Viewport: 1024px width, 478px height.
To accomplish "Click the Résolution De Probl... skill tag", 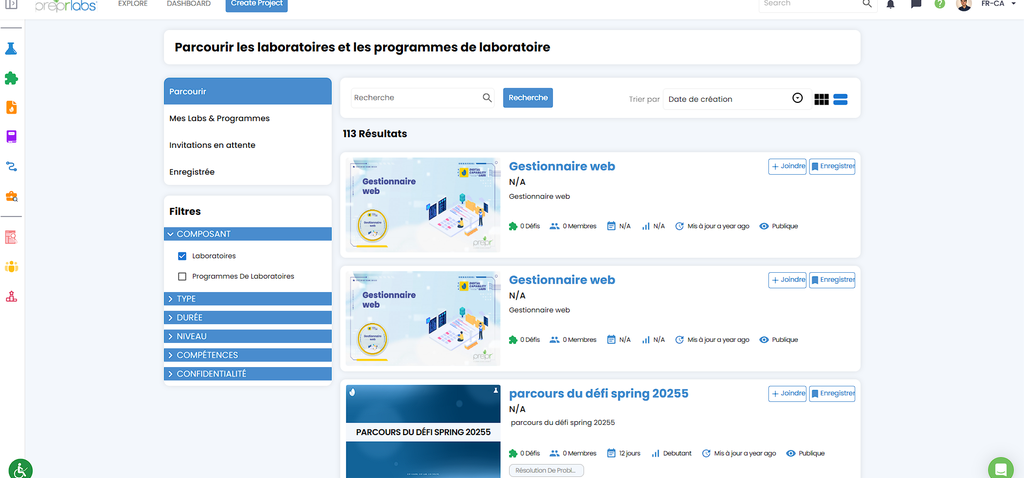I will tap(546, 471).
